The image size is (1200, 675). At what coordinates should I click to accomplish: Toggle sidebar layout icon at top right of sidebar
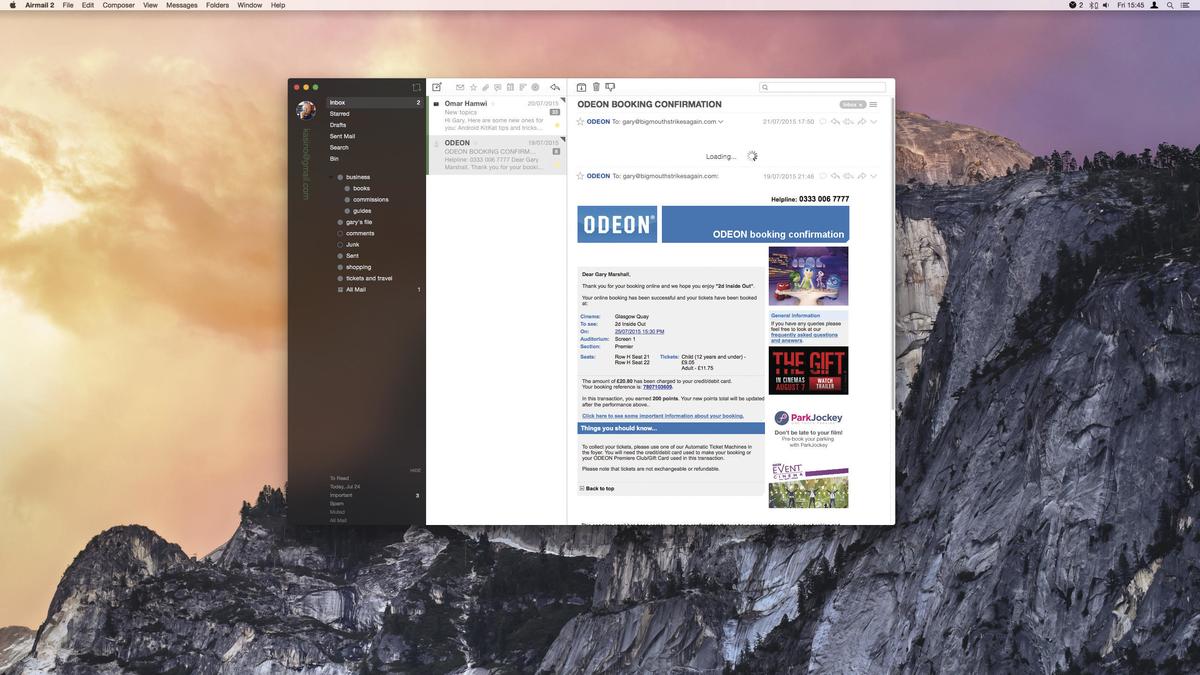click(x=417, y=88)
